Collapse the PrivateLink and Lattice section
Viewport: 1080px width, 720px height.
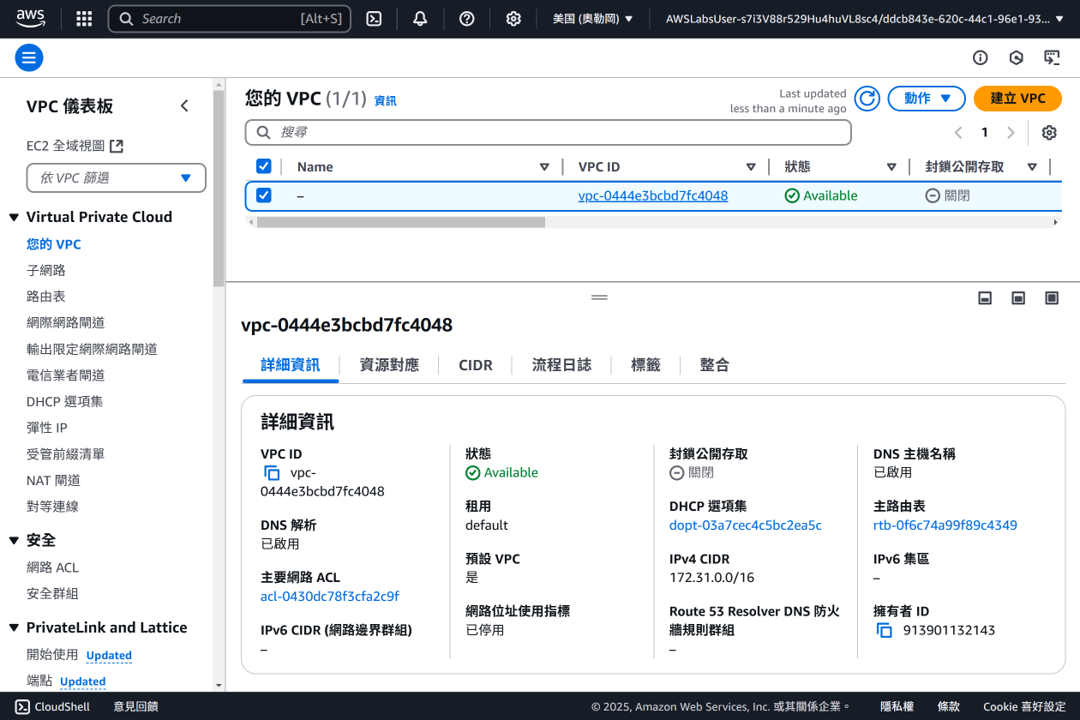tap(14, 628)
